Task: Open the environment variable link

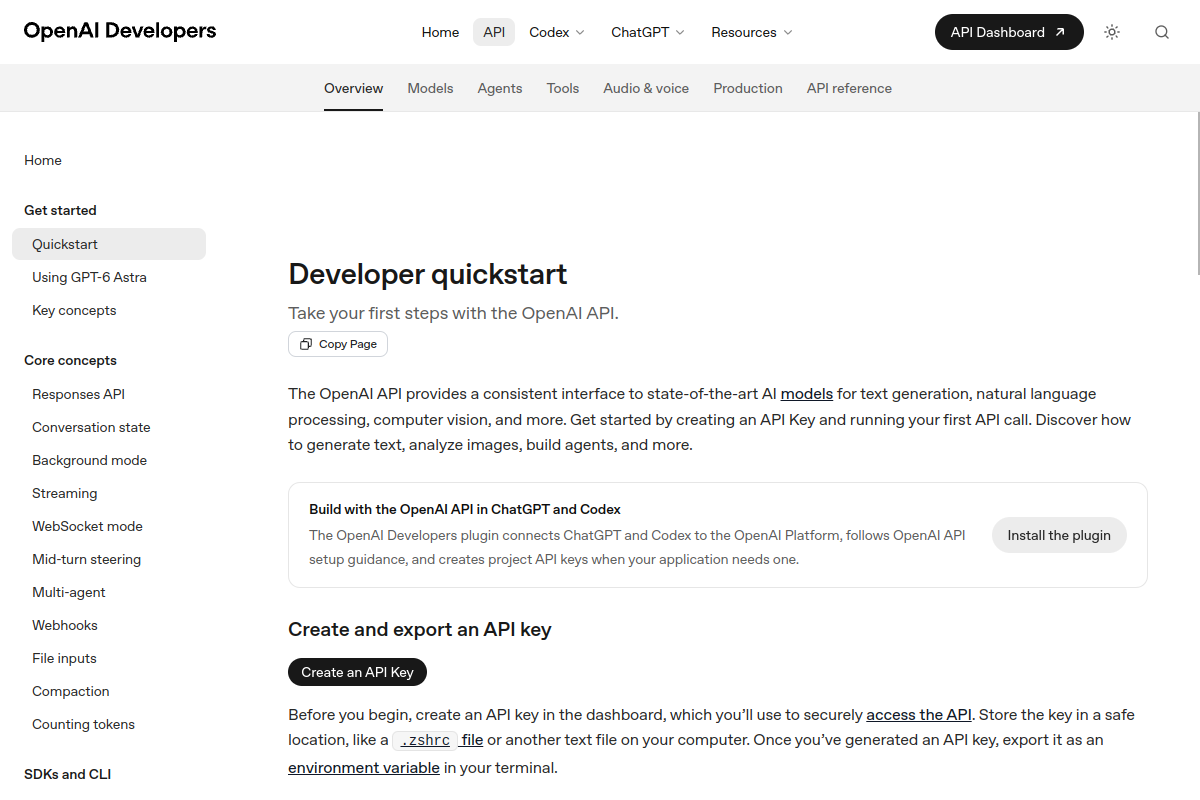Action: (364, 768)
